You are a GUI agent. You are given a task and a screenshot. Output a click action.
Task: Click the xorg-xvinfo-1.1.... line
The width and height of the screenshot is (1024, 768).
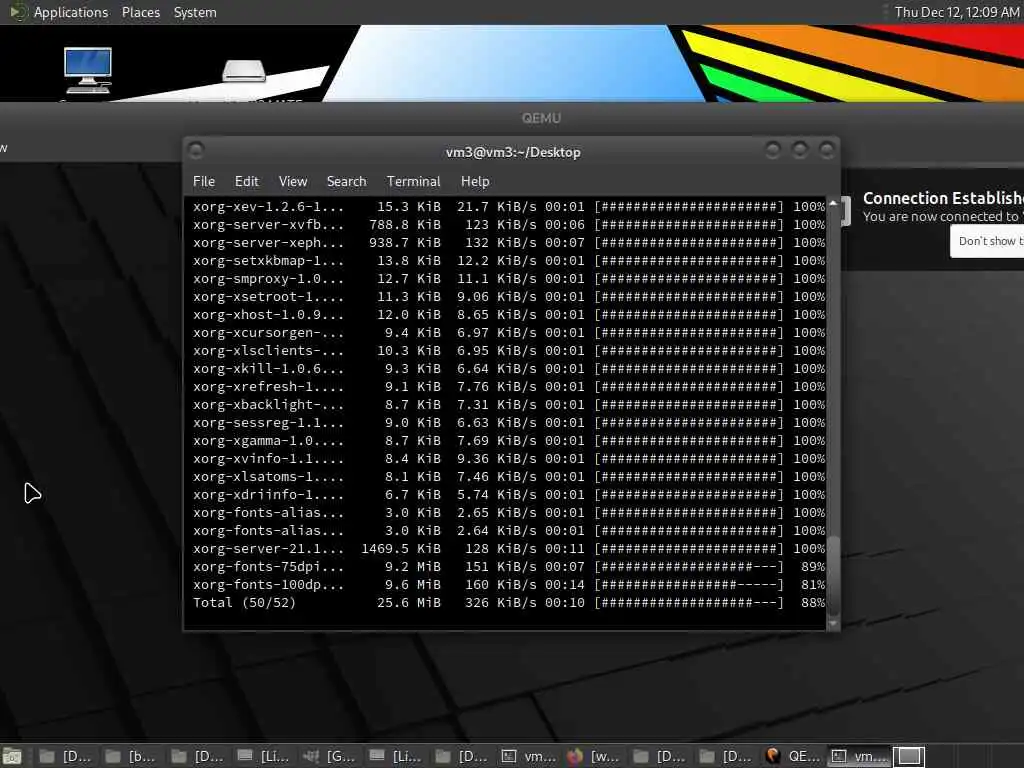point(509,458)
